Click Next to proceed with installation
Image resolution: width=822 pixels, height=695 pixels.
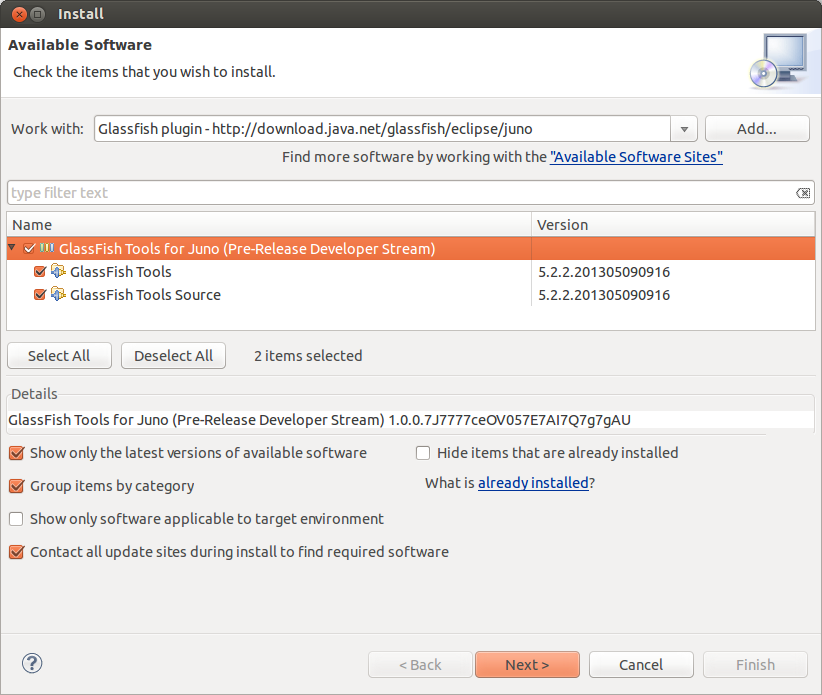click(527, 664)
